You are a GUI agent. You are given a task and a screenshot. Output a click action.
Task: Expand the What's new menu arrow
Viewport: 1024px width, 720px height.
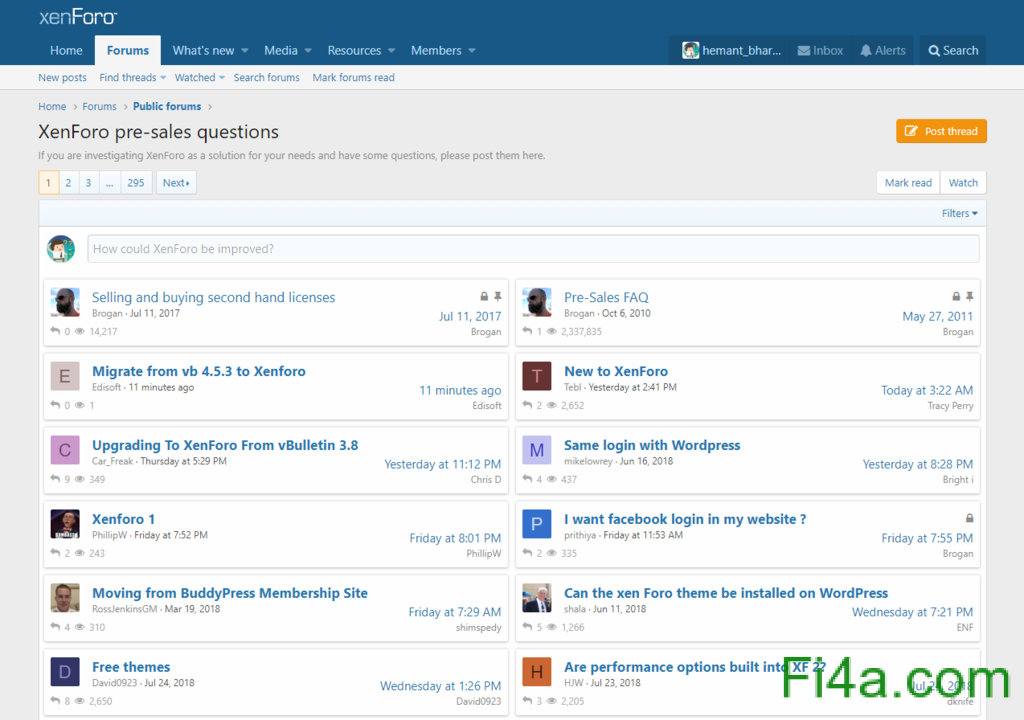point(244,51)
